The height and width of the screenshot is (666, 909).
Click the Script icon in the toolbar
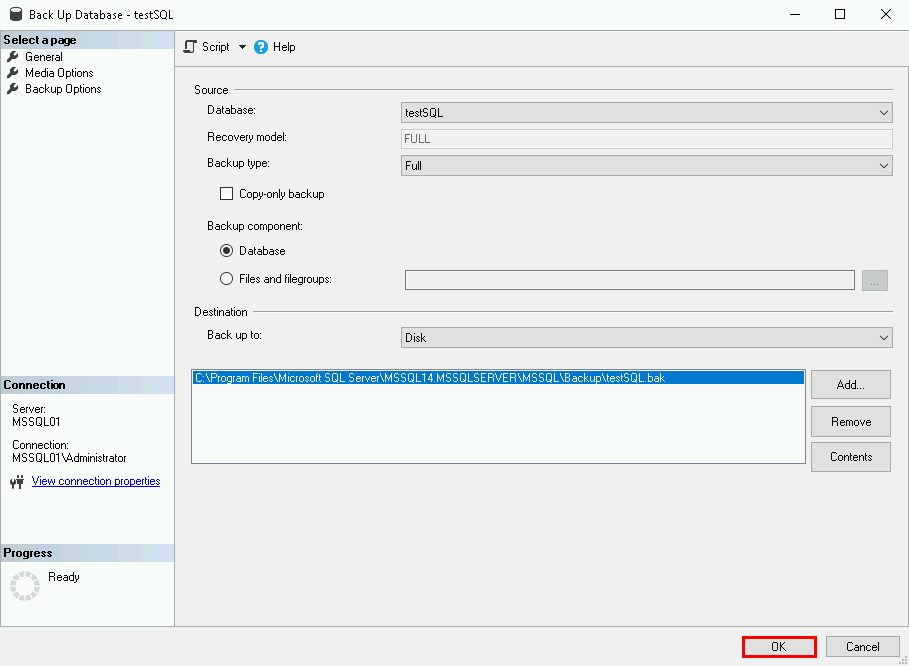[190, 47]
